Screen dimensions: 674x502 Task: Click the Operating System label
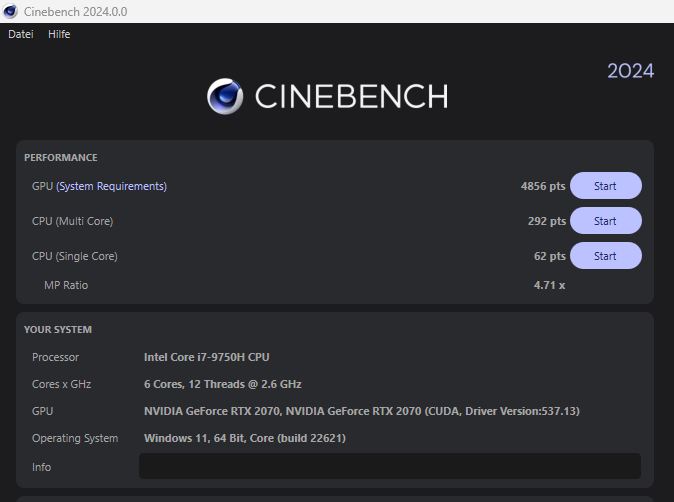pos(75,438)
